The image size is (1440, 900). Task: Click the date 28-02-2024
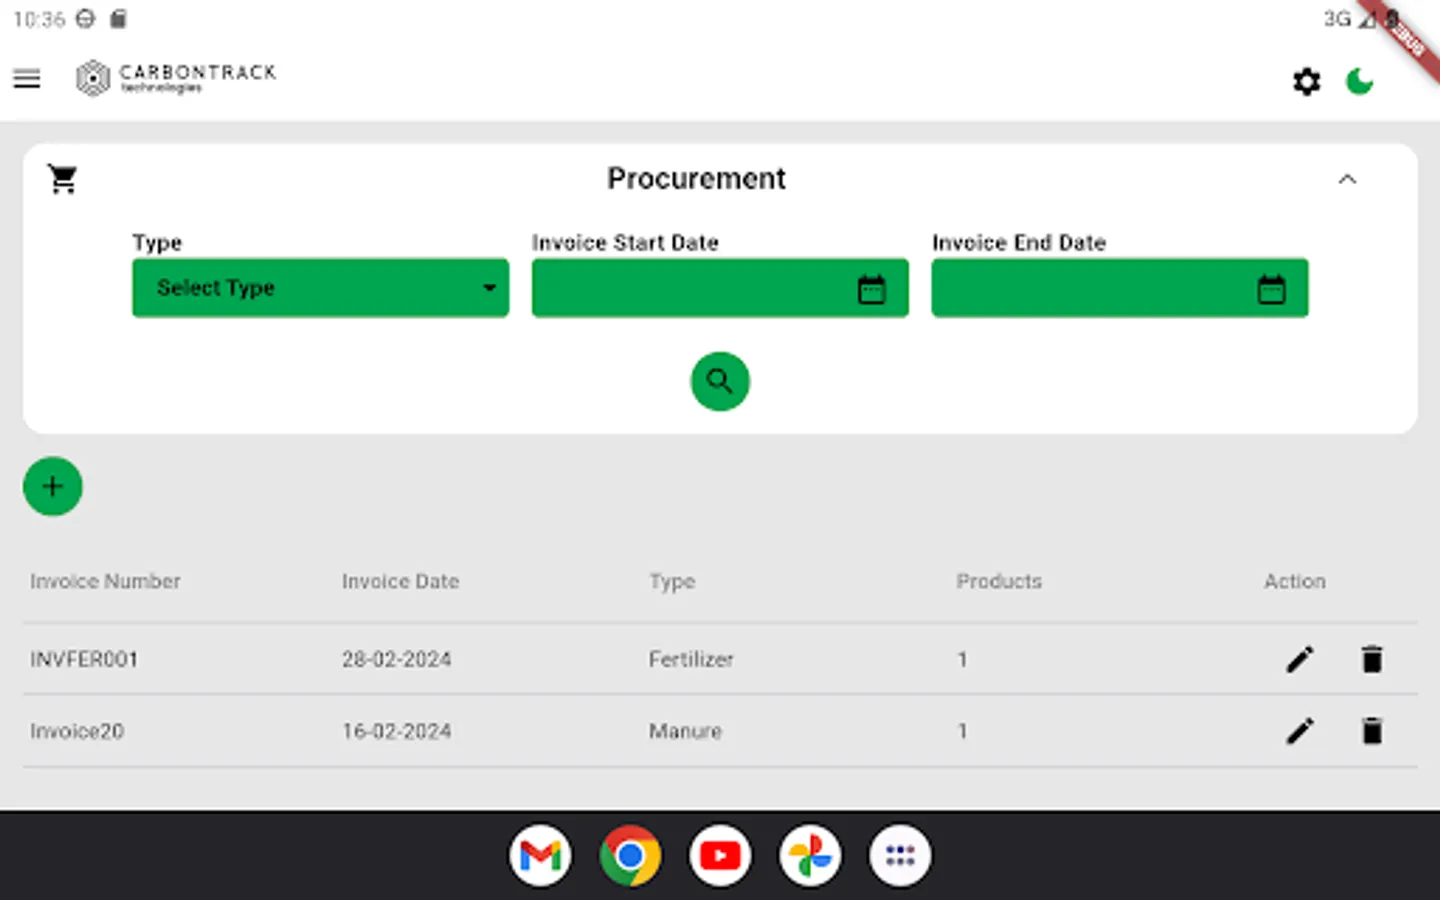click(x=397, y=659)
